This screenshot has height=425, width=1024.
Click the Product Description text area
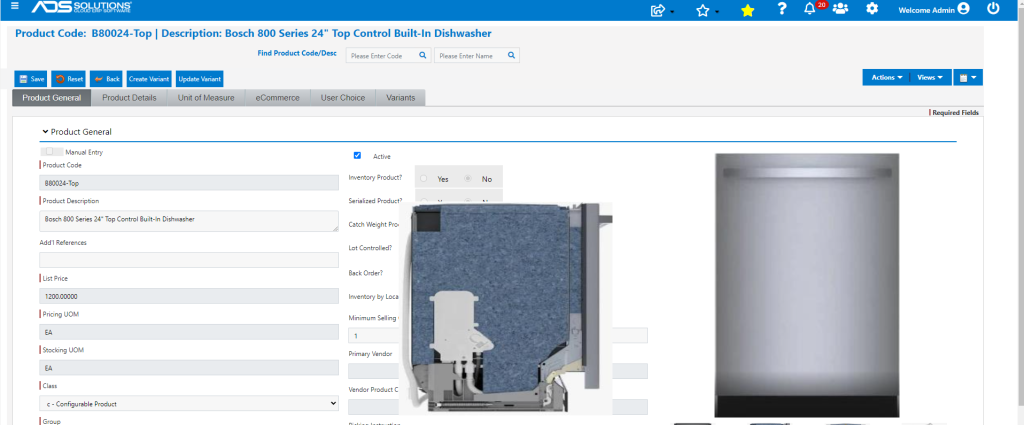click(189, 221)
